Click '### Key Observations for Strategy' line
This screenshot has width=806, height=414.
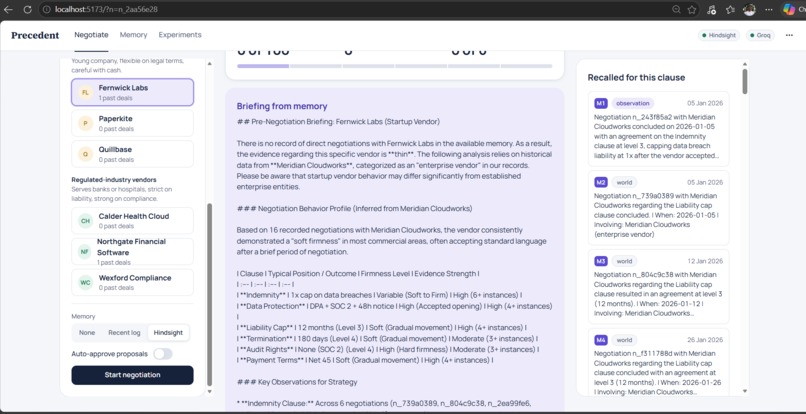click(297, 382)
